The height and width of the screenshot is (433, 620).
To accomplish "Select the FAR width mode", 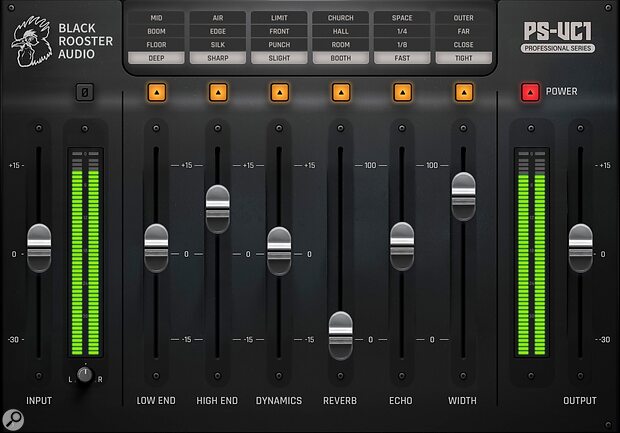I will coord(464,31).
